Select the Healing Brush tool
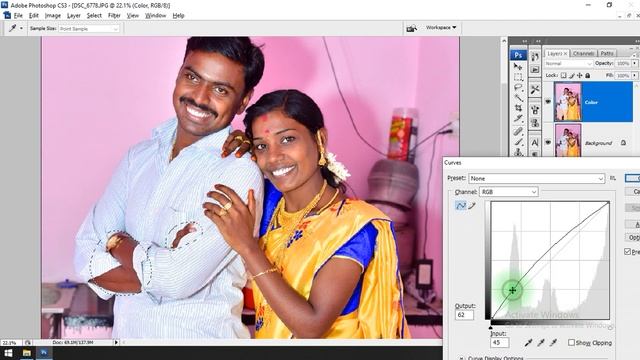The image size is (640, 360). (x=518, y=131)
